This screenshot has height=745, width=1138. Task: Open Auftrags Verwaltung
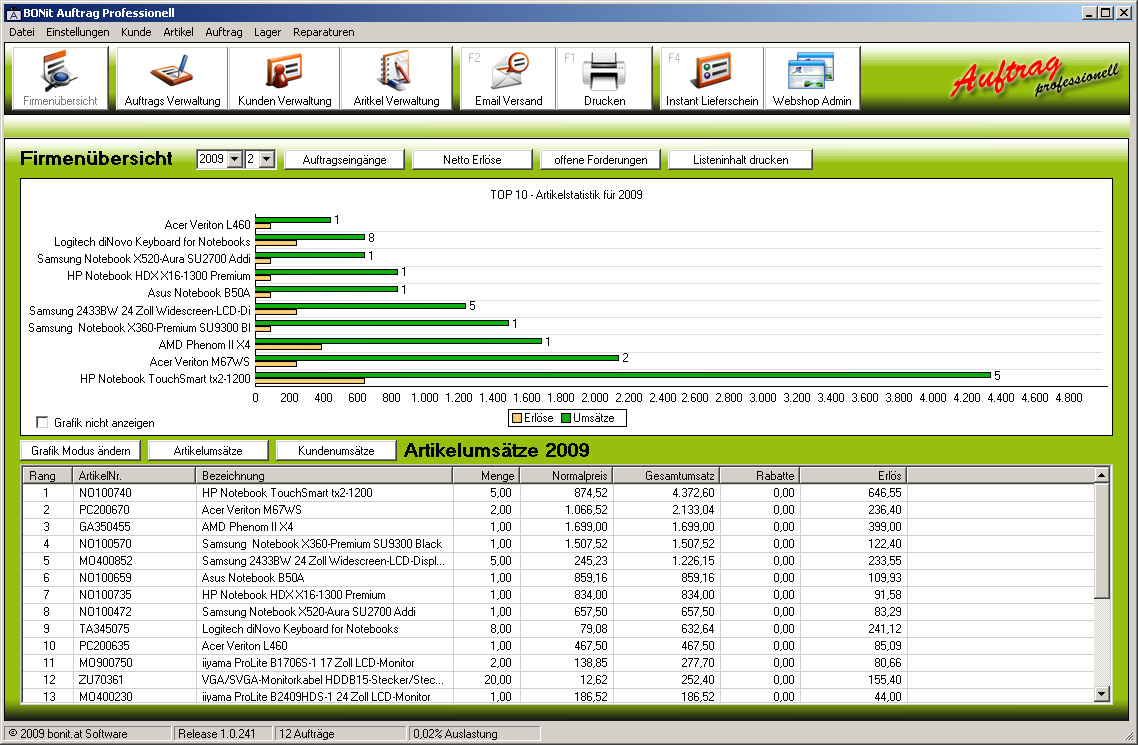coord(172,78)
